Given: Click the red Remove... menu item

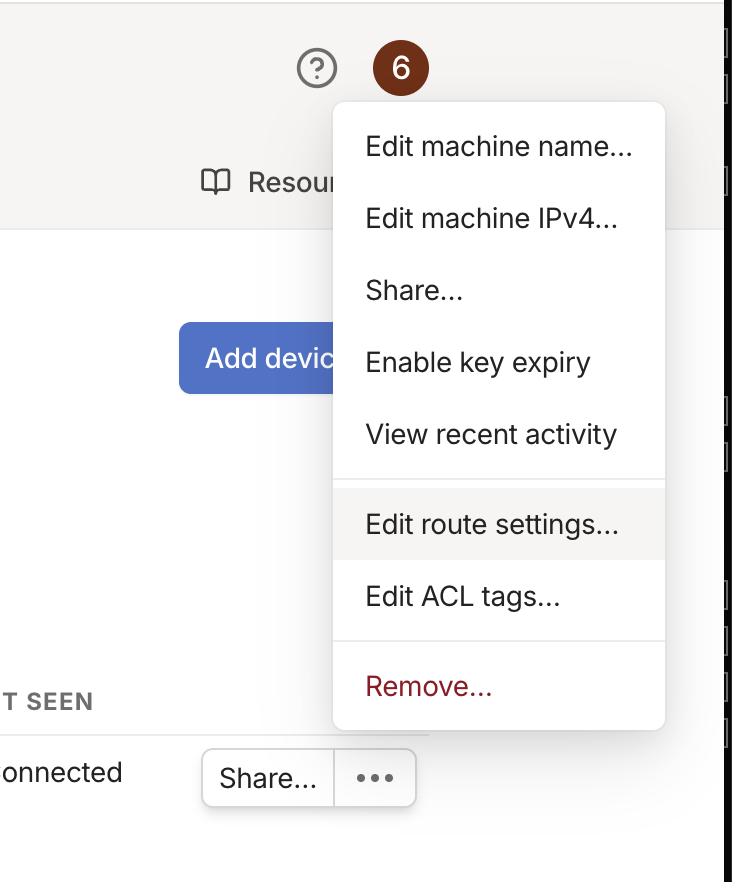Looking at the screenshot, I should pos(428,686).
